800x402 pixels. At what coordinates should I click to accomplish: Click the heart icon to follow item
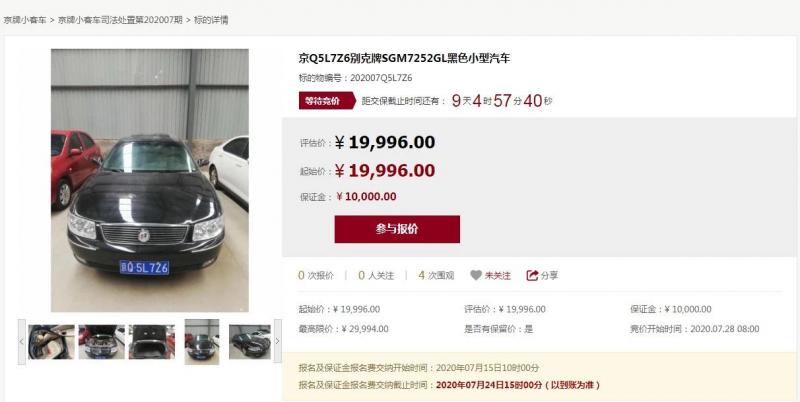(476, 275)
